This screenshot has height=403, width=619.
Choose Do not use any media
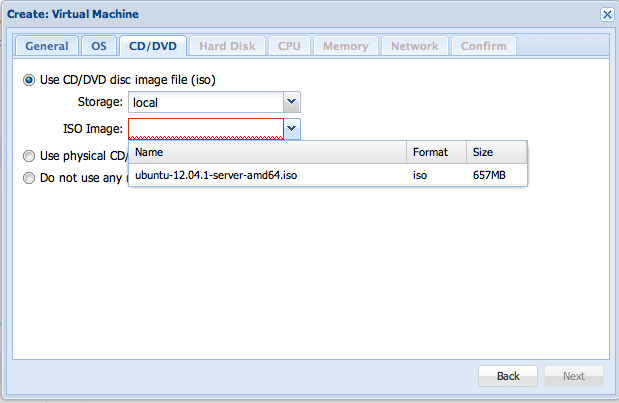pos(29,178)
